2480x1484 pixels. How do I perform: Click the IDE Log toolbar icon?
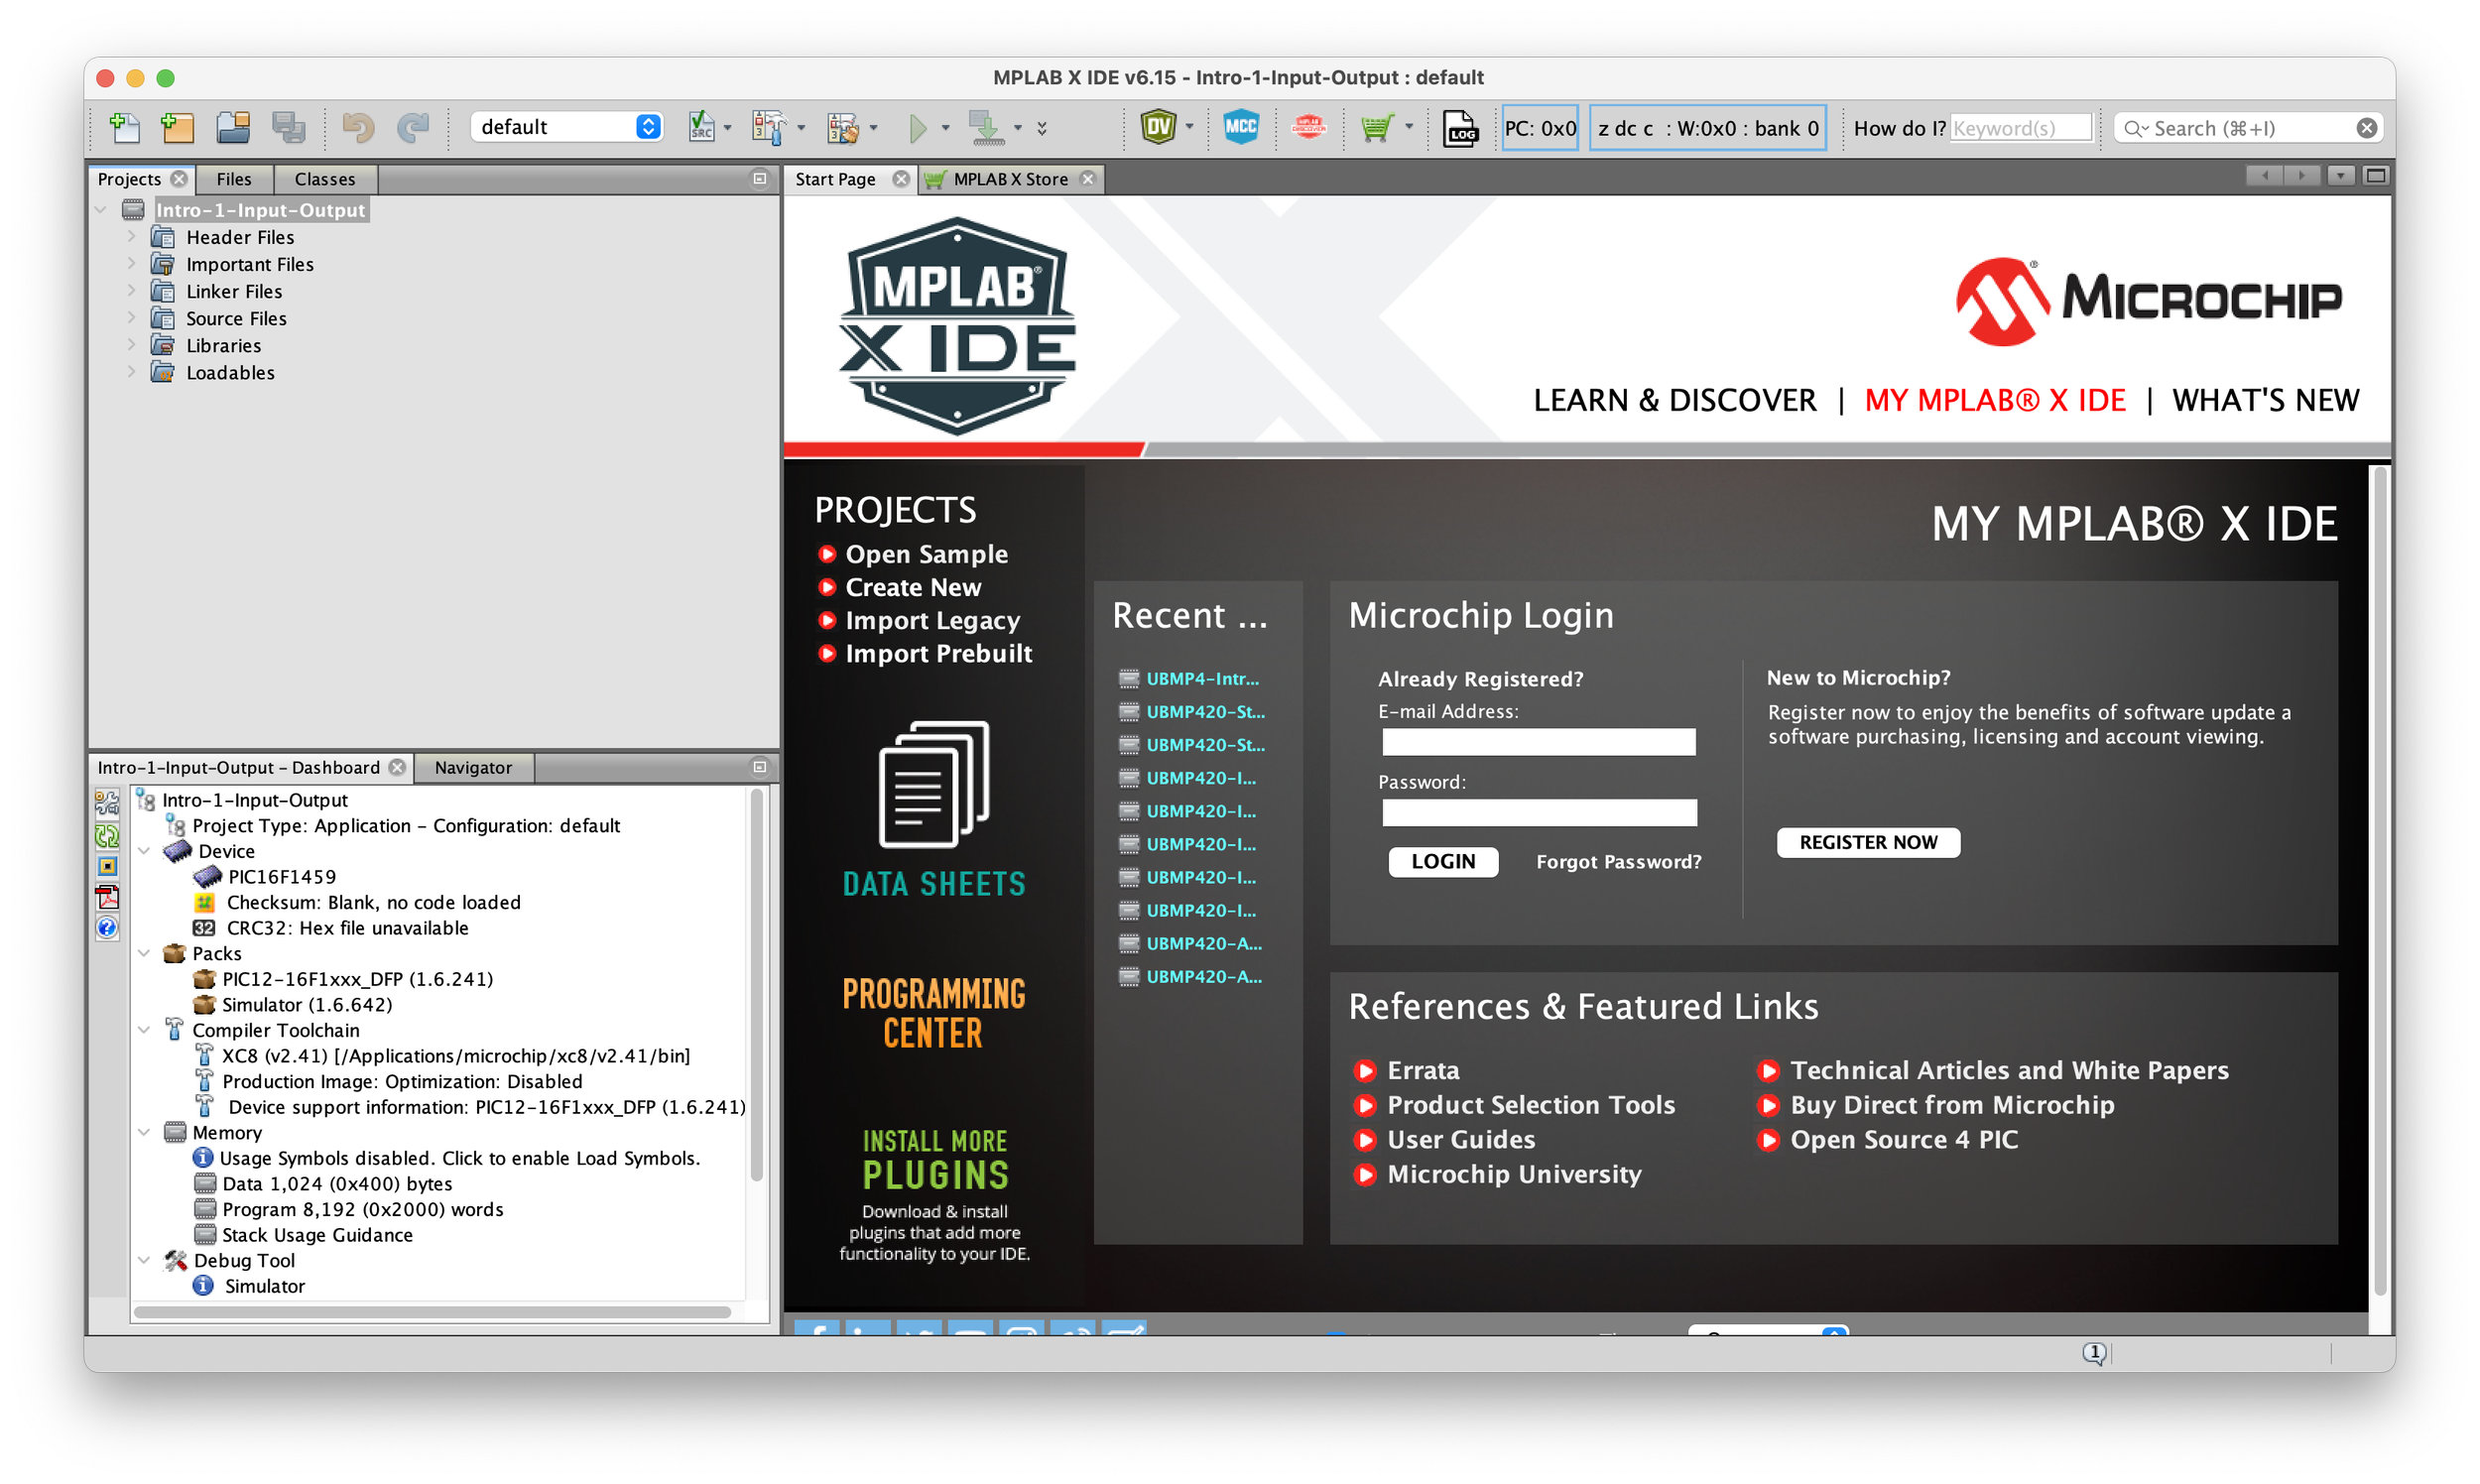pyautogui.click(x=1459, y=128)
